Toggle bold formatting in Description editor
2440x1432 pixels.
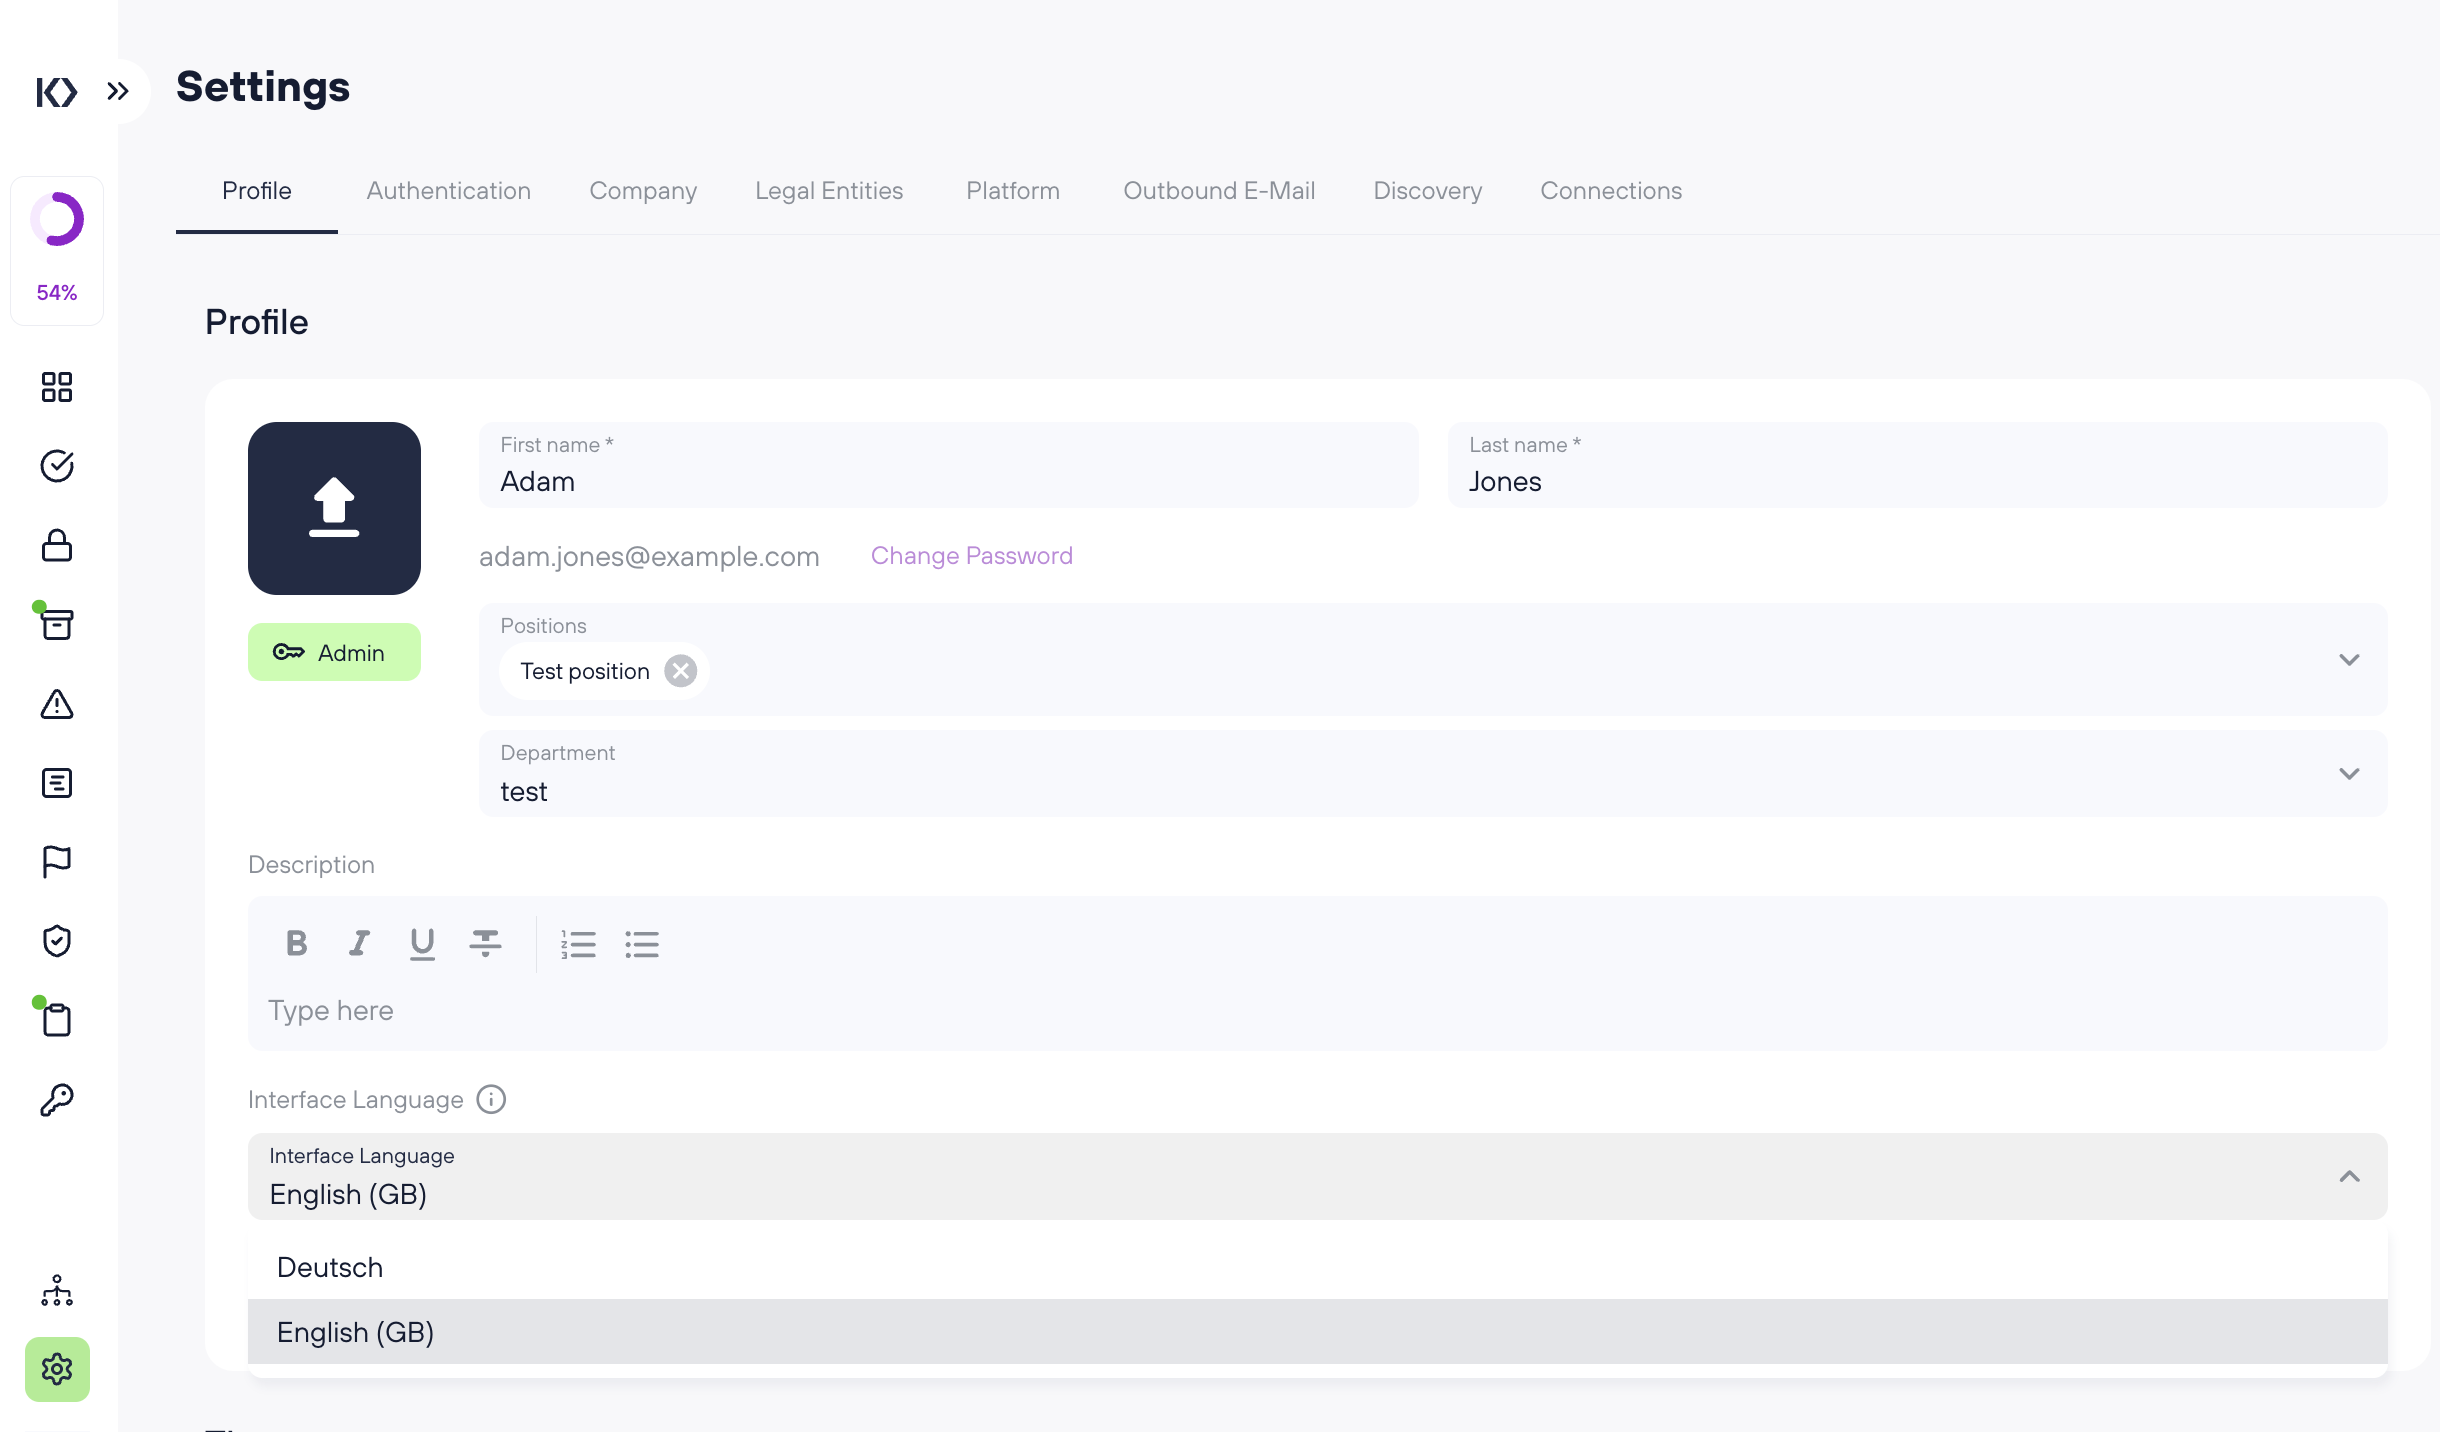coord(296,943)
